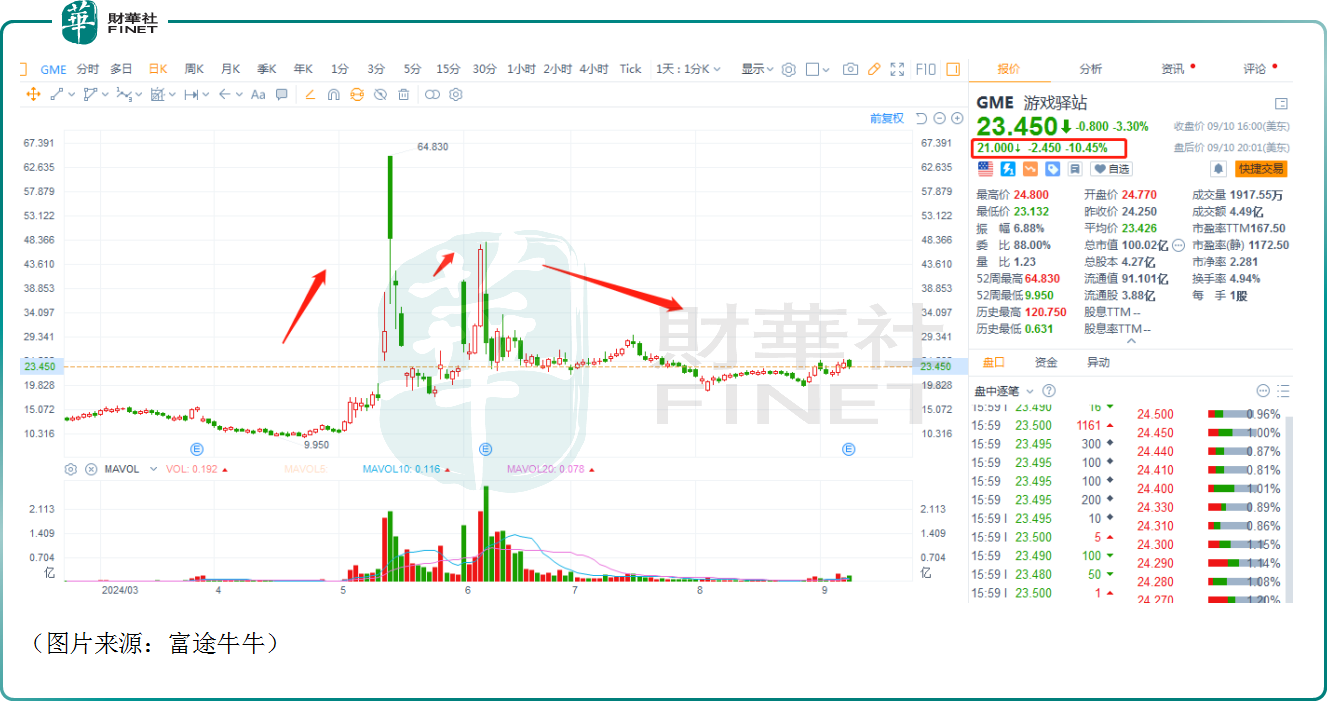Viewport: 1327px width, 721px height.
Task: Choose the wave pattern drawing tool
Action: coord(124,94)
